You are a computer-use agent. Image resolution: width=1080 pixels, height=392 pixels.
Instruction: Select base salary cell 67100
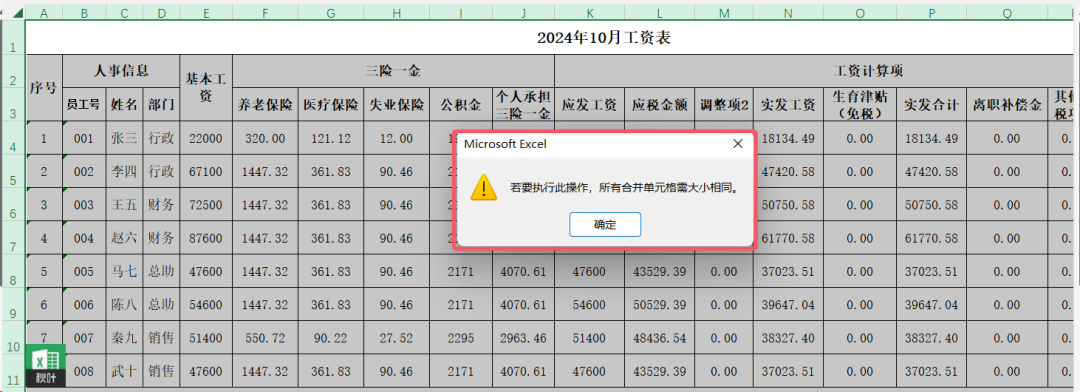(x=206, y=172)
